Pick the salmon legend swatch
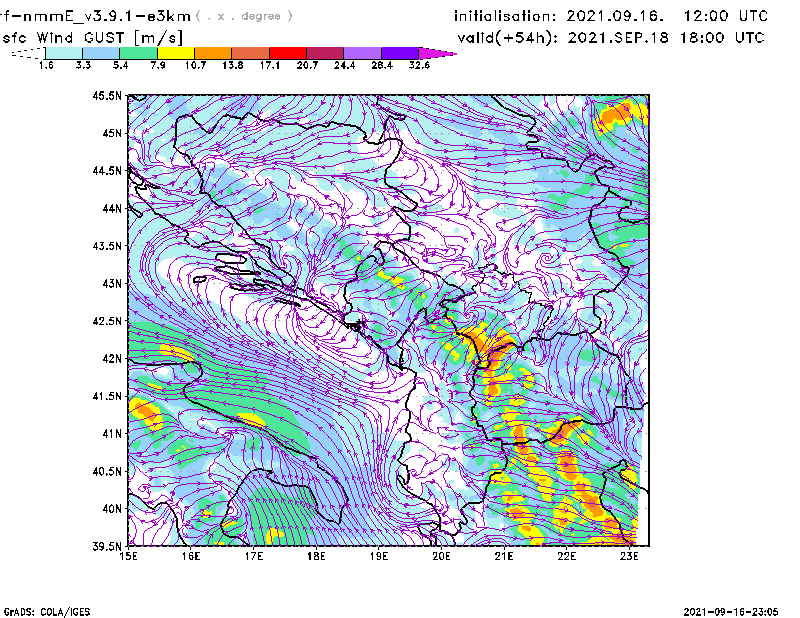The width and height of the screenshot is (800, 618). 251,53
